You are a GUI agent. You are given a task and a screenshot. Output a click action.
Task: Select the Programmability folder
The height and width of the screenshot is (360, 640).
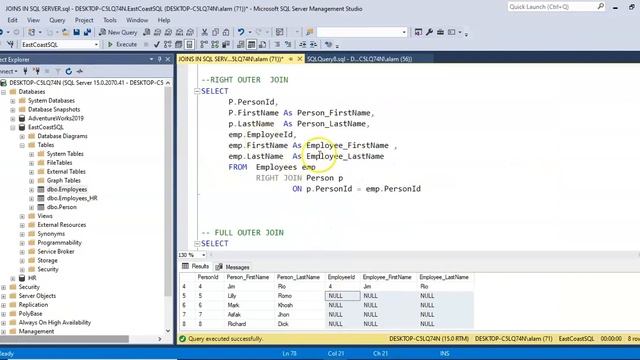(60, 243)
